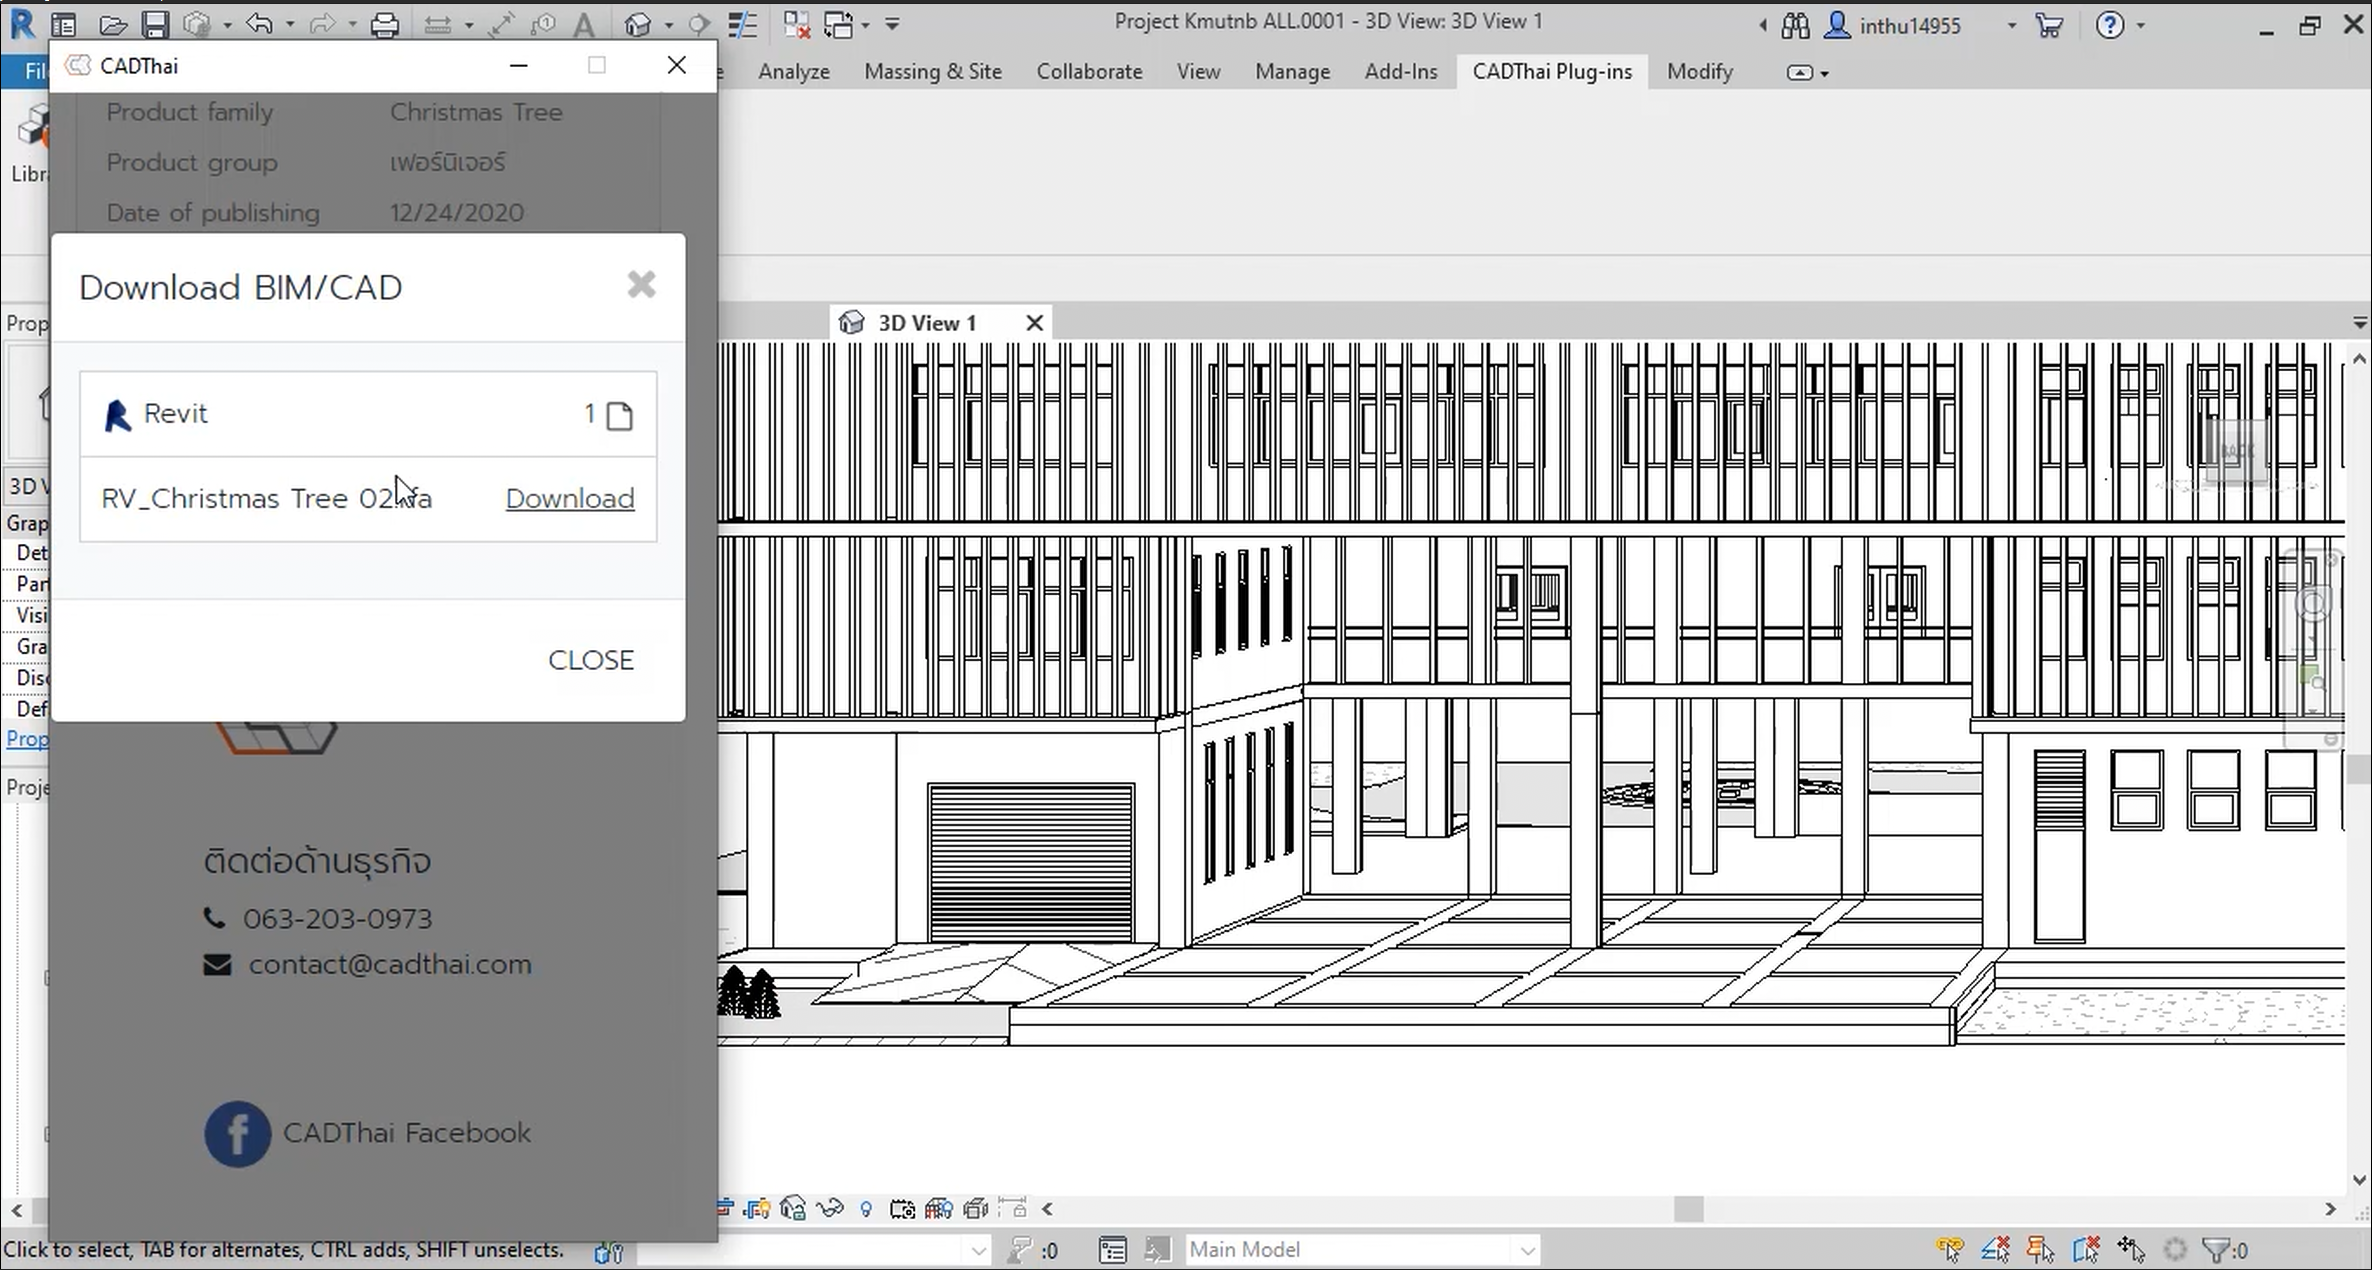Viewport: 2372px width, 1270px height.
Task: Click the Open folder icon in quick access toolbar
Action: pyautogui.click(x=113, y=25)
